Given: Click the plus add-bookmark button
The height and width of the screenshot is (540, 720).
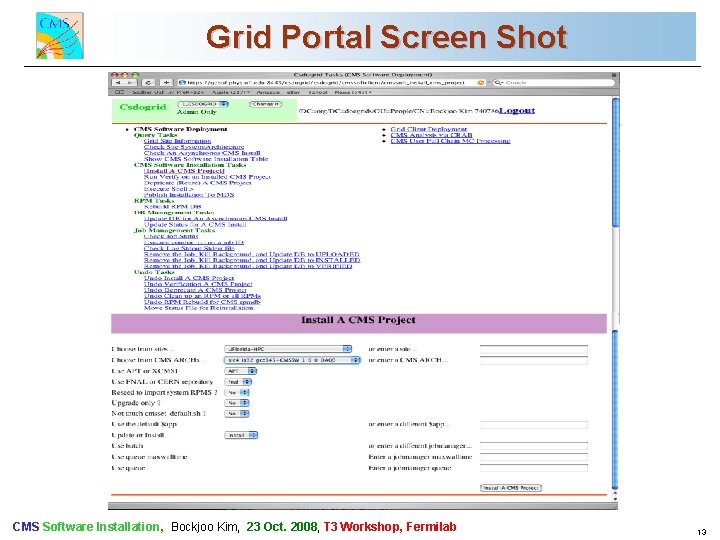Looking at the screenshot, I should pyautogui.click(x=166, y=83).
